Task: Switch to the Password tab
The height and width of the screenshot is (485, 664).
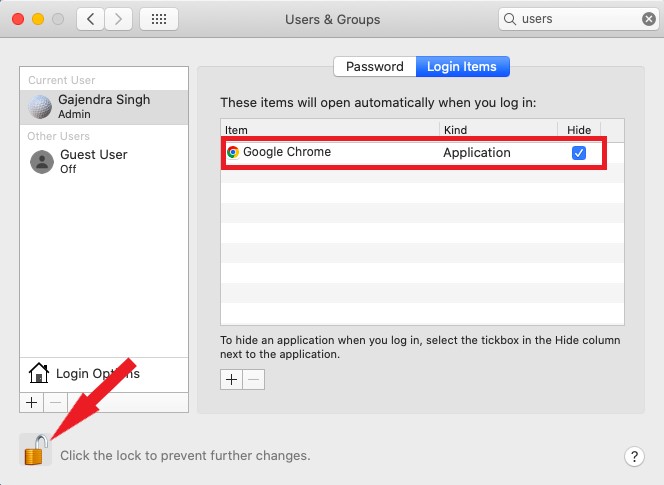Action: pyautogui.click(x=374, y=67)
